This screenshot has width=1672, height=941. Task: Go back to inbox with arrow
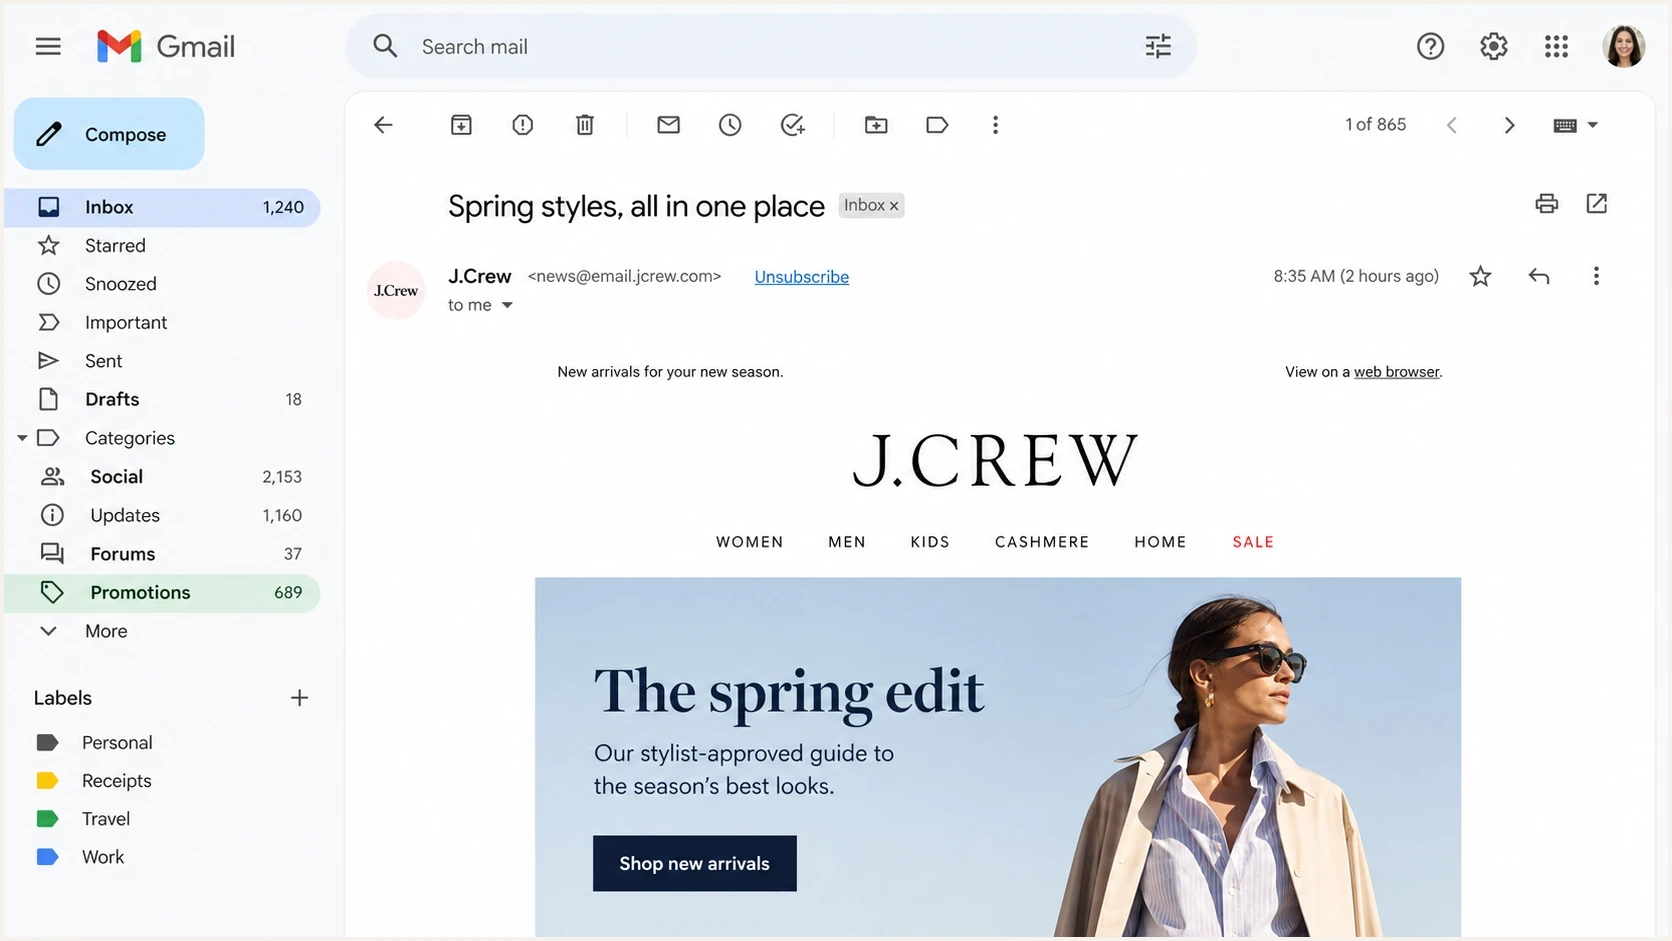point(383,125)
